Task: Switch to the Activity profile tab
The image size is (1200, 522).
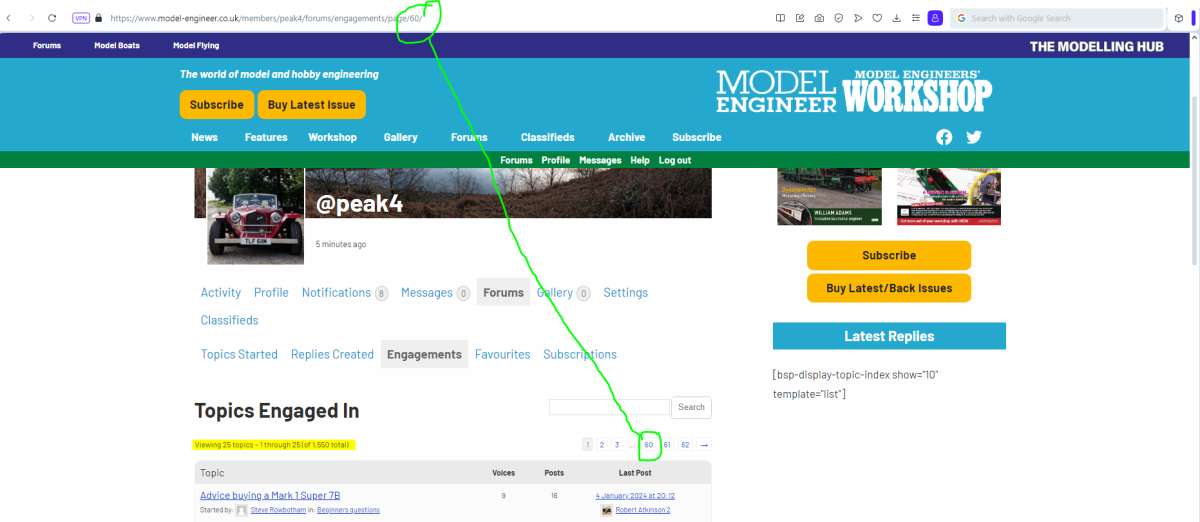Action: point(221,293)
